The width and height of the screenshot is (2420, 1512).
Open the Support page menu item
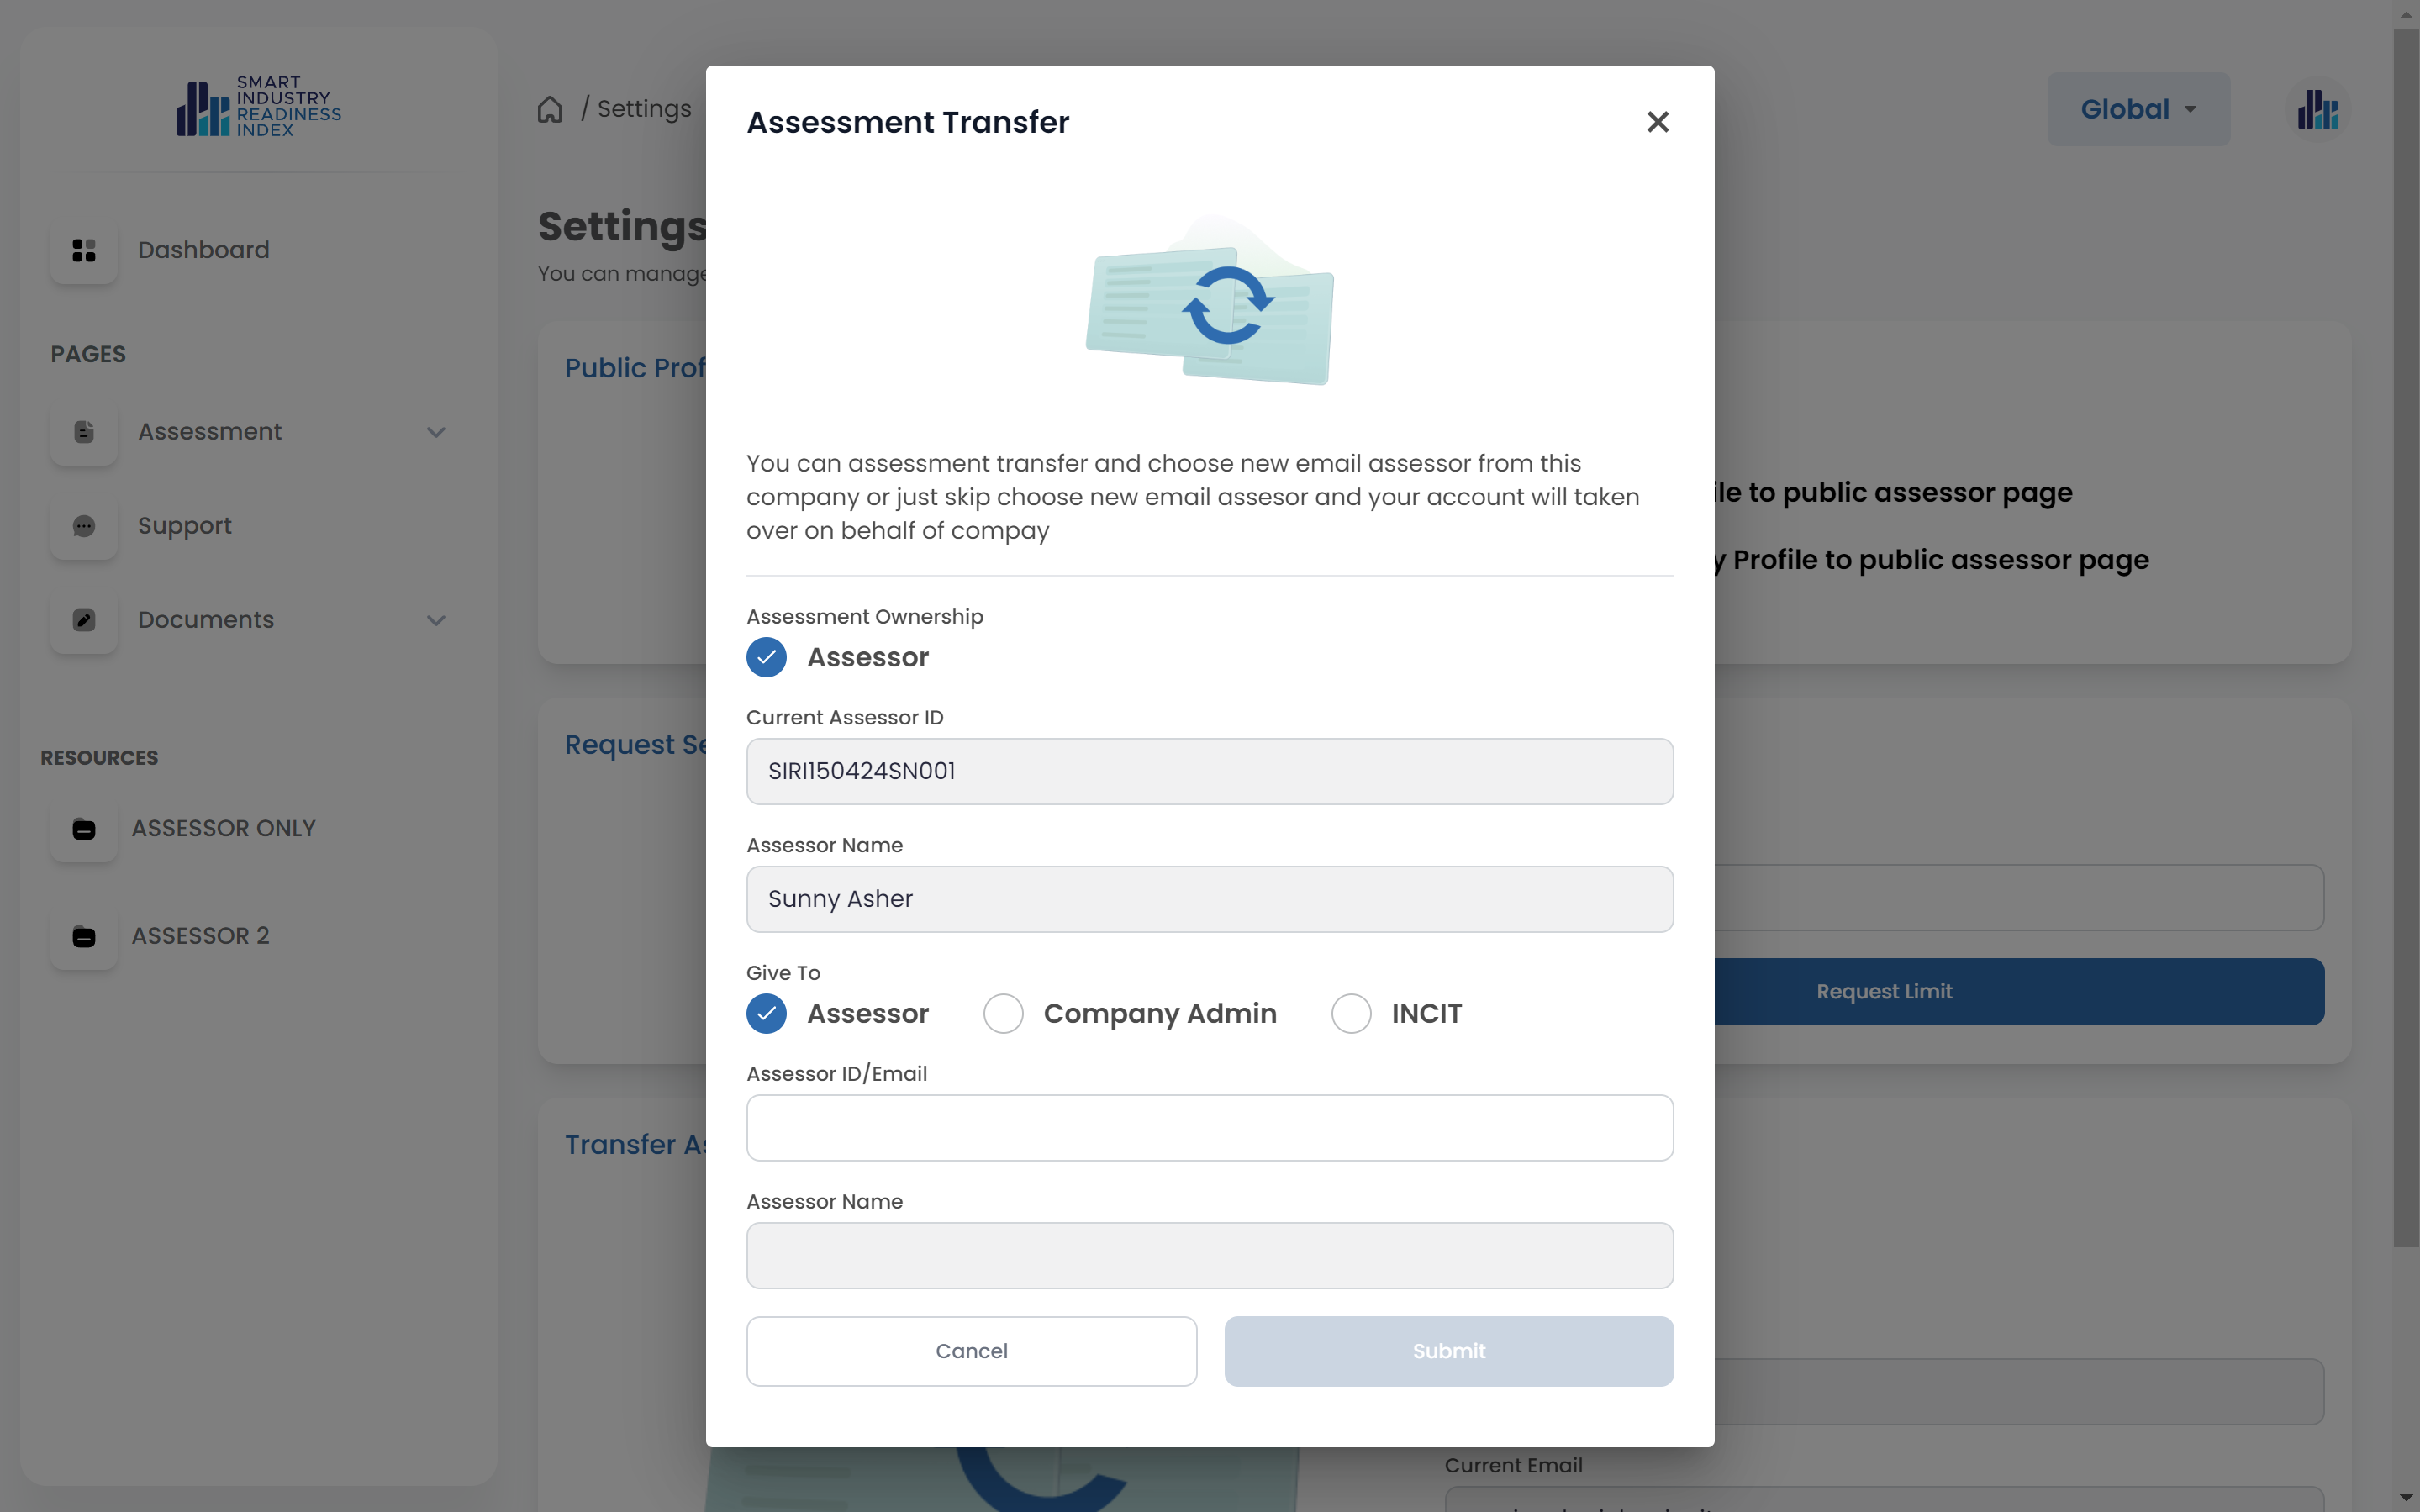[185, 526]
